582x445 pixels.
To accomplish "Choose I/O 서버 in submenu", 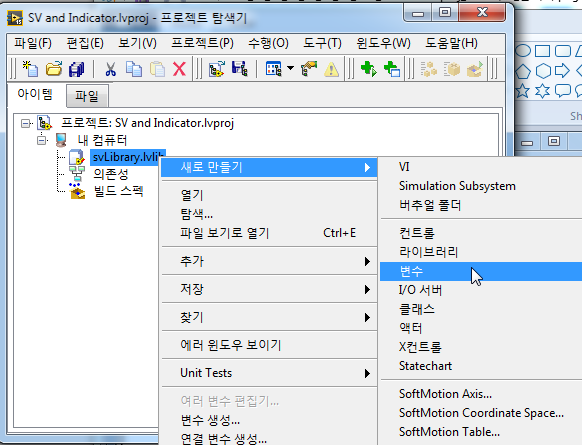I will coord(481,290).
